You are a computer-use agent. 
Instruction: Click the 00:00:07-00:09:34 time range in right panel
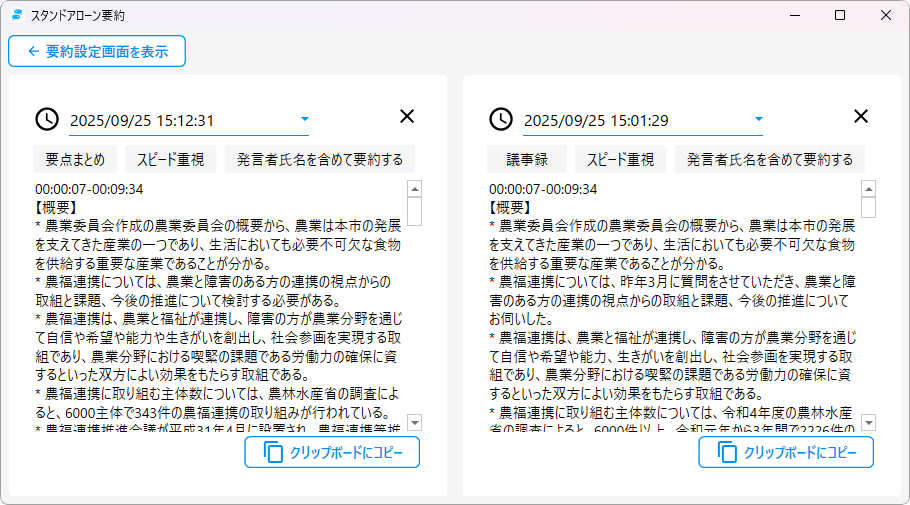point(543,189)
